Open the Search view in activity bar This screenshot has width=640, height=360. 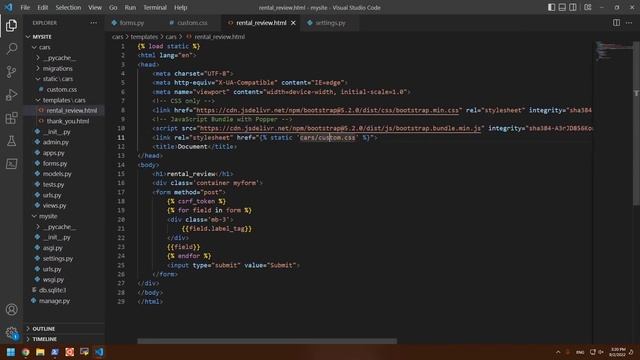click(11, 49)
